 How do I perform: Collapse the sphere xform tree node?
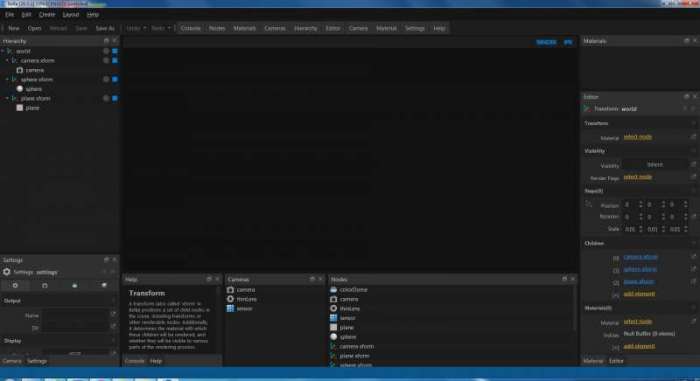coord(7,79)
